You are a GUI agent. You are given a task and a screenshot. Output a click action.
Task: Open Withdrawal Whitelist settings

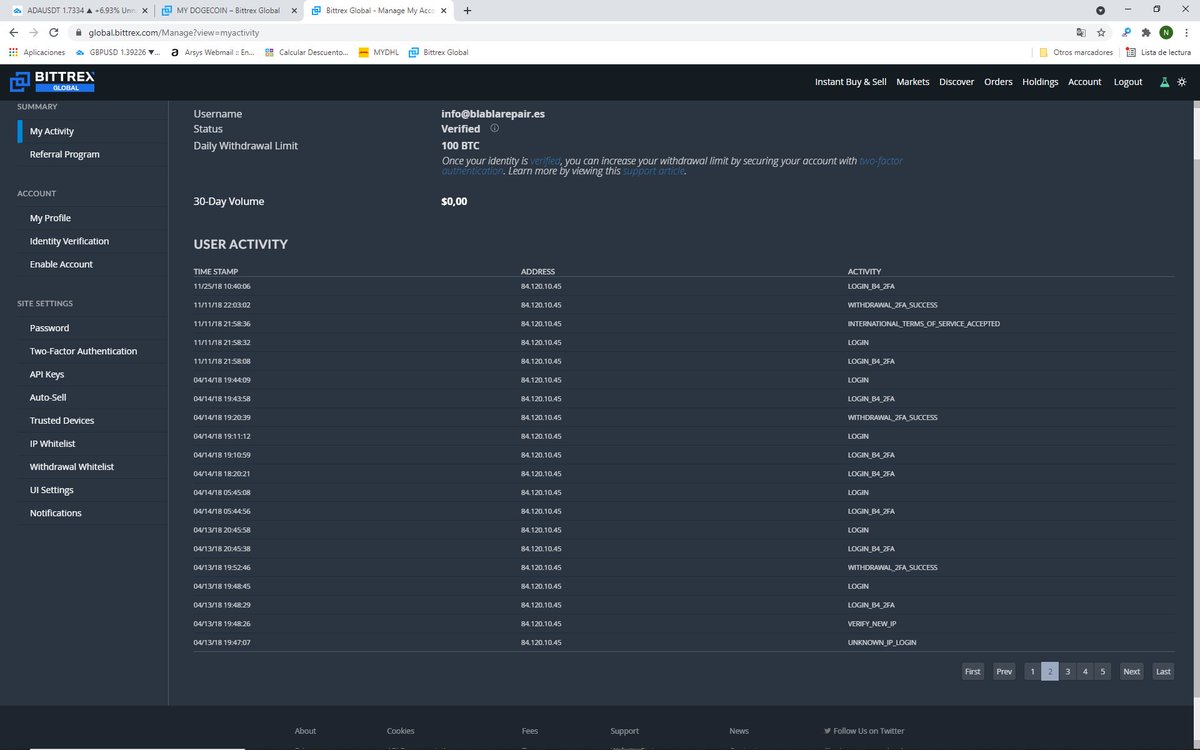pyautogui.click(x=72, y=467)
